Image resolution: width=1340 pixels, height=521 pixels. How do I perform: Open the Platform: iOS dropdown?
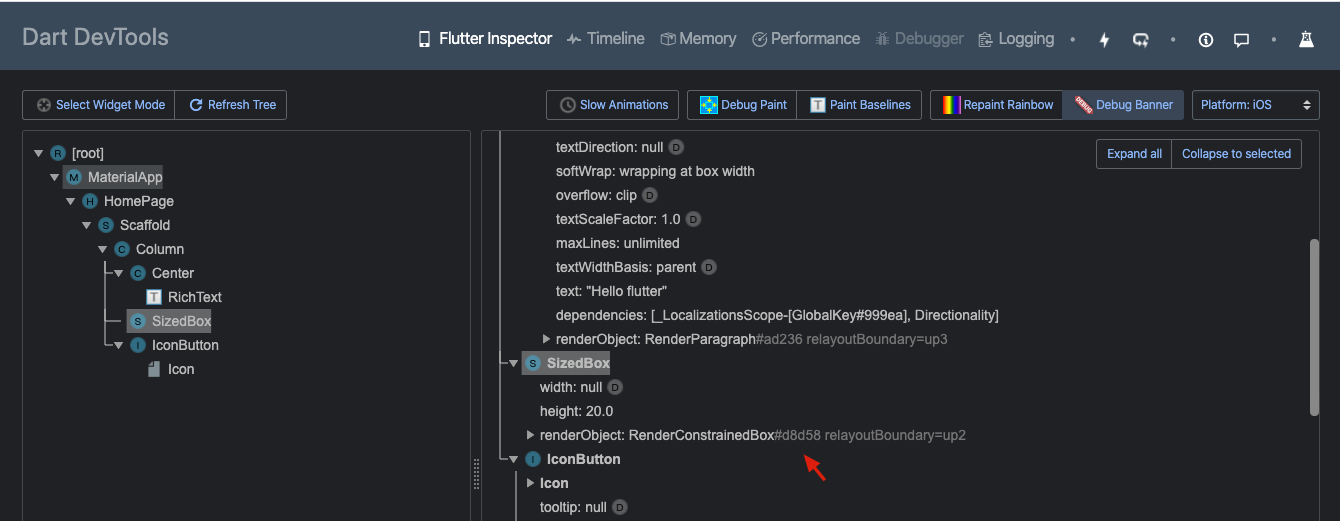pos(1255,105)
